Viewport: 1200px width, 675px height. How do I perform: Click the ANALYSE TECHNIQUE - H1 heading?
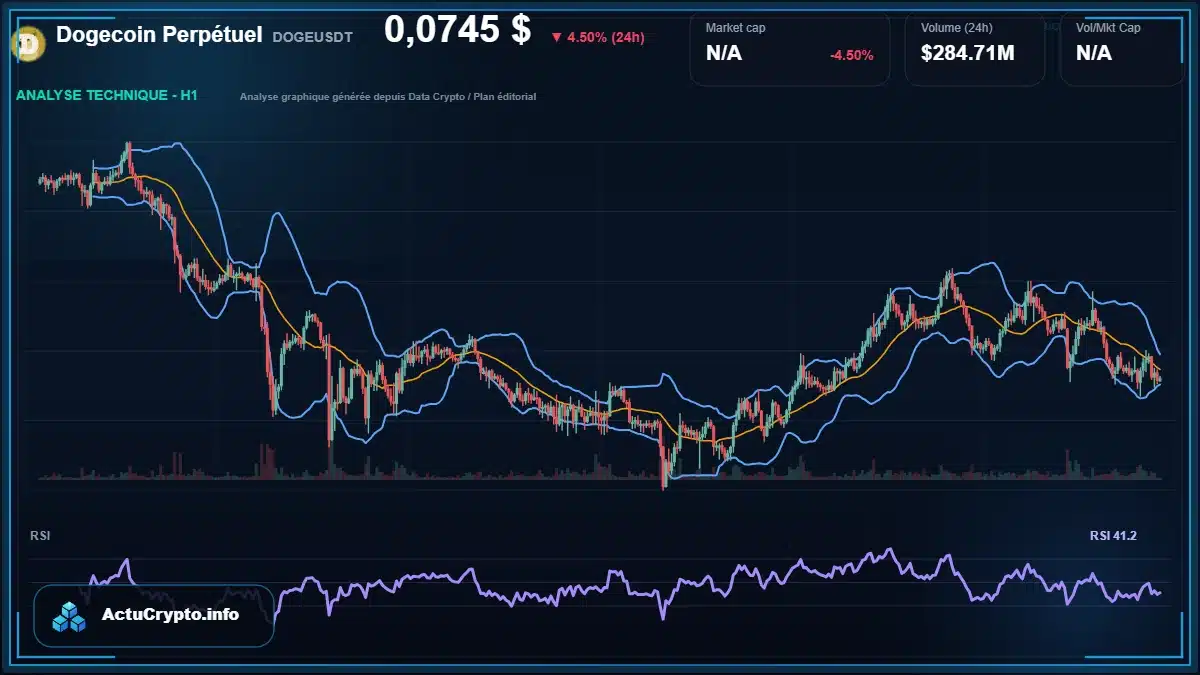tap(106, 95)
